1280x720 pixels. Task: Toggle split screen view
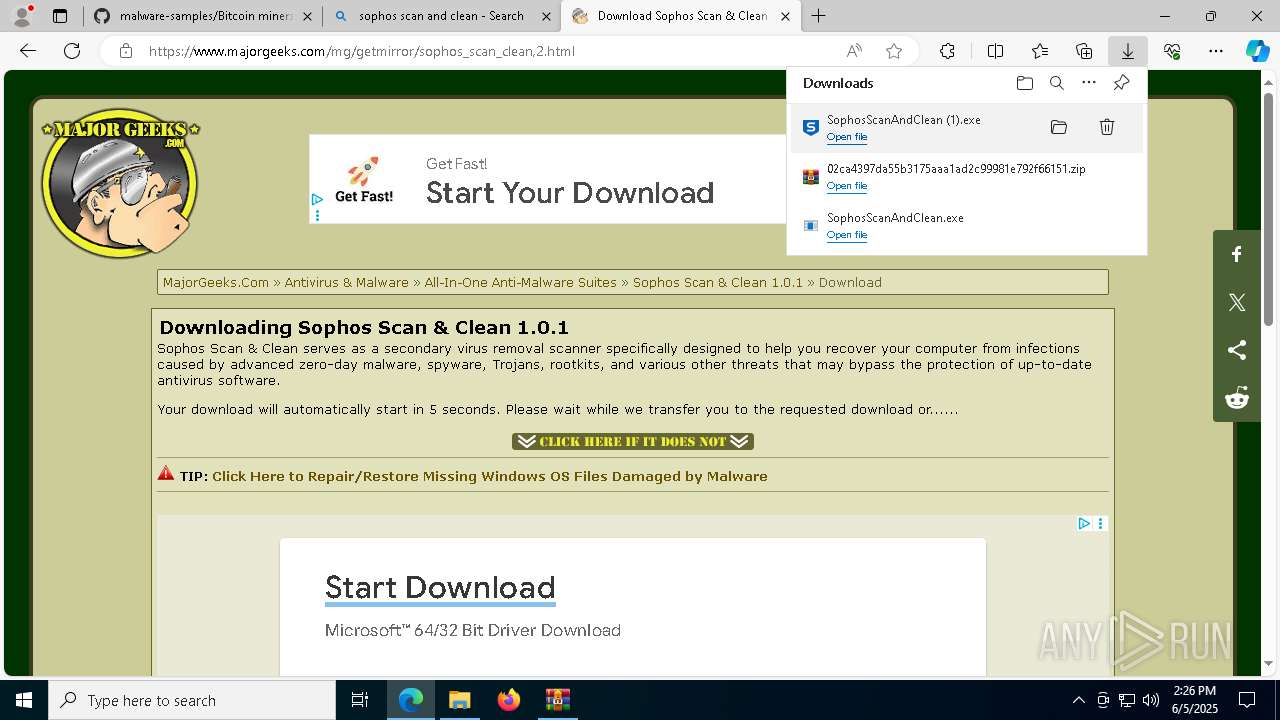[x=995, y=51]
